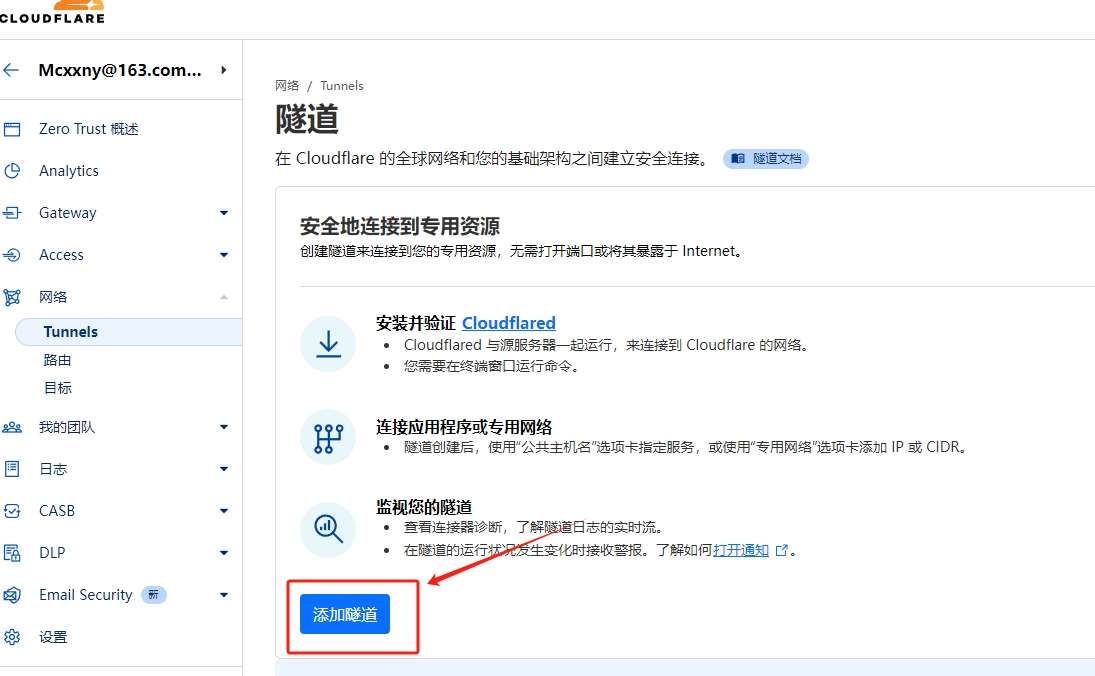Click the 新 badge beside Email Security
This screenshot has width=1095, height=676.
[154, 595]
